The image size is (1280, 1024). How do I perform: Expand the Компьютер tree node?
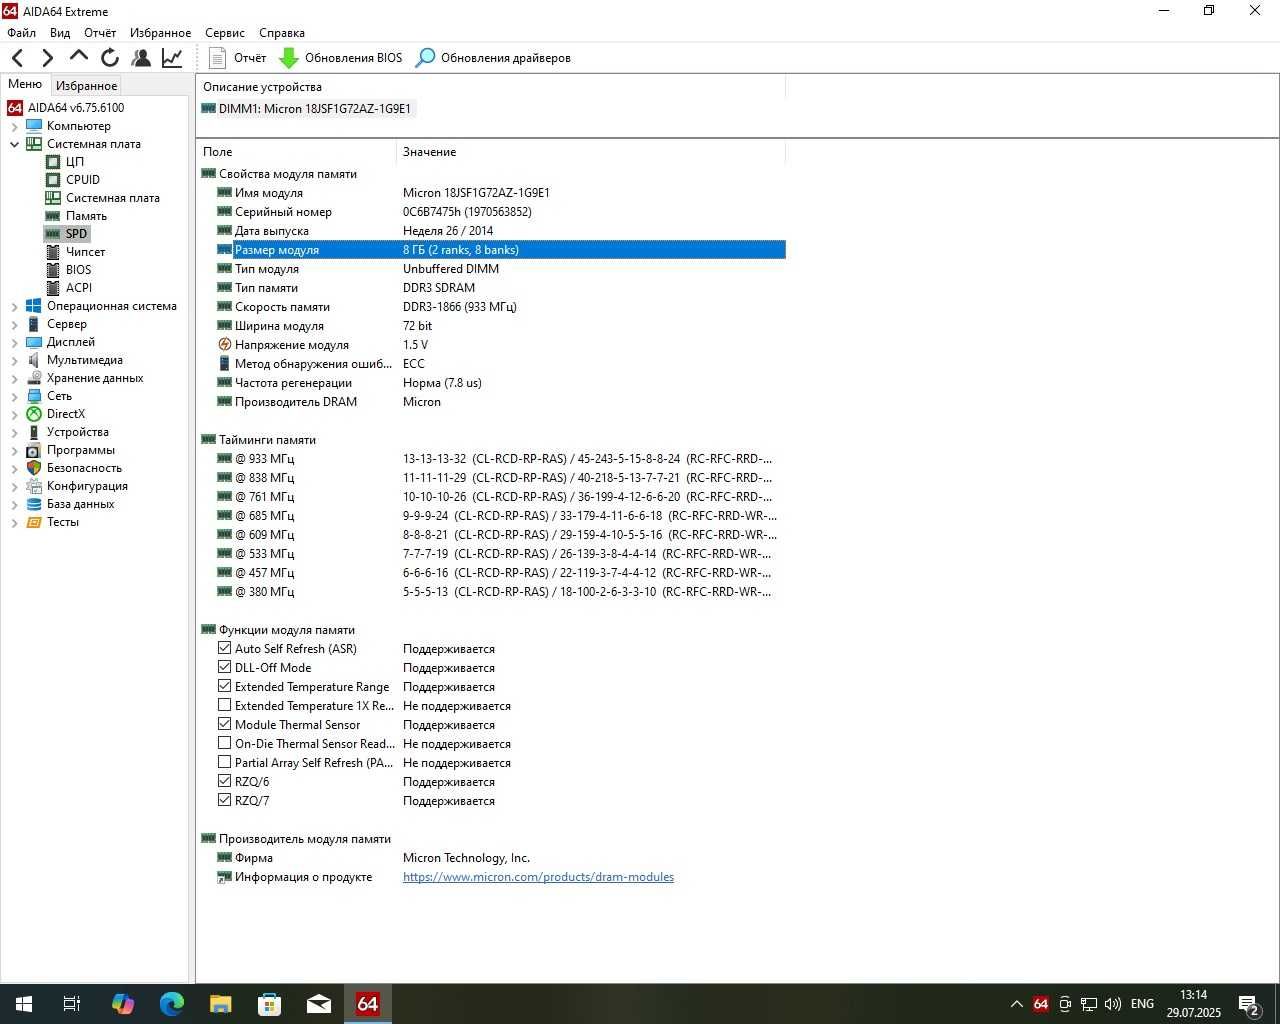[14, 126]
